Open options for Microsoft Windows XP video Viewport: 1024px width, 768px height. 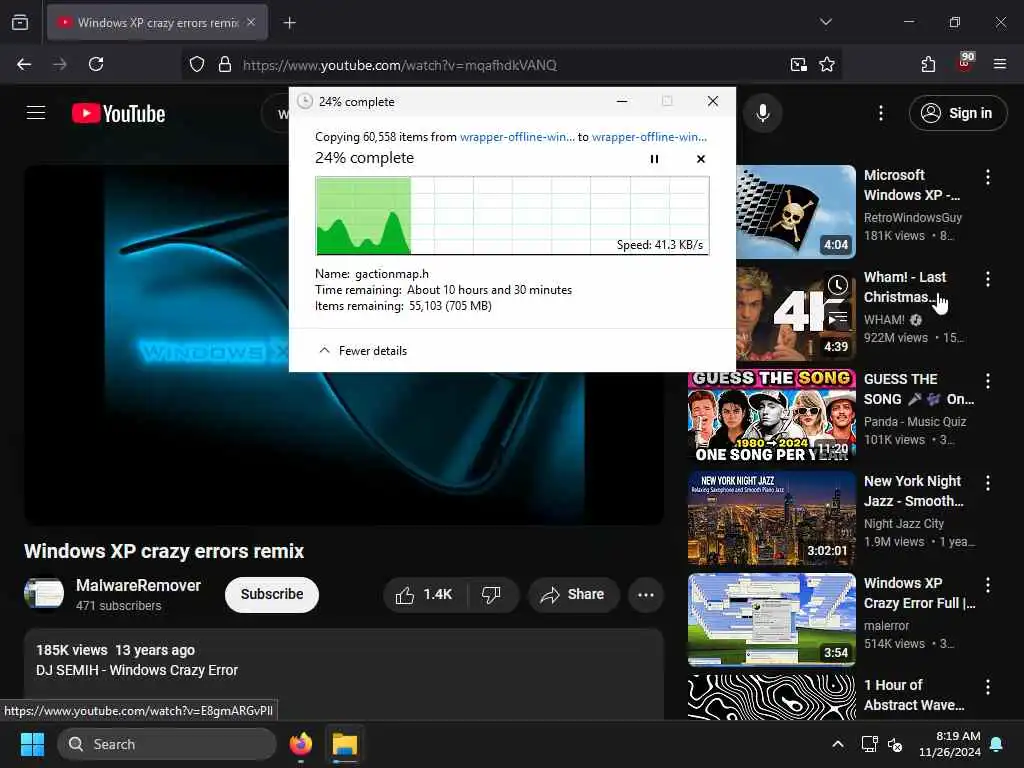(x=987, y=177)
